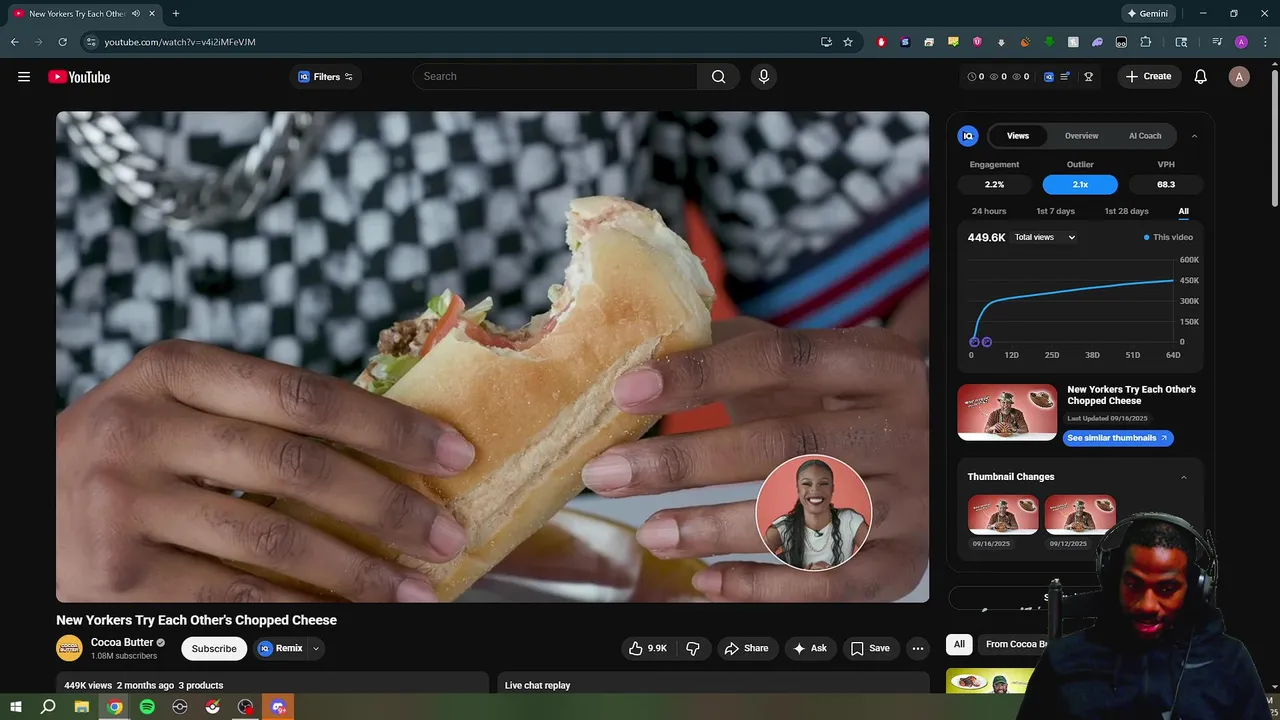Open the Chrome three-dot menu

[1265, 42]
